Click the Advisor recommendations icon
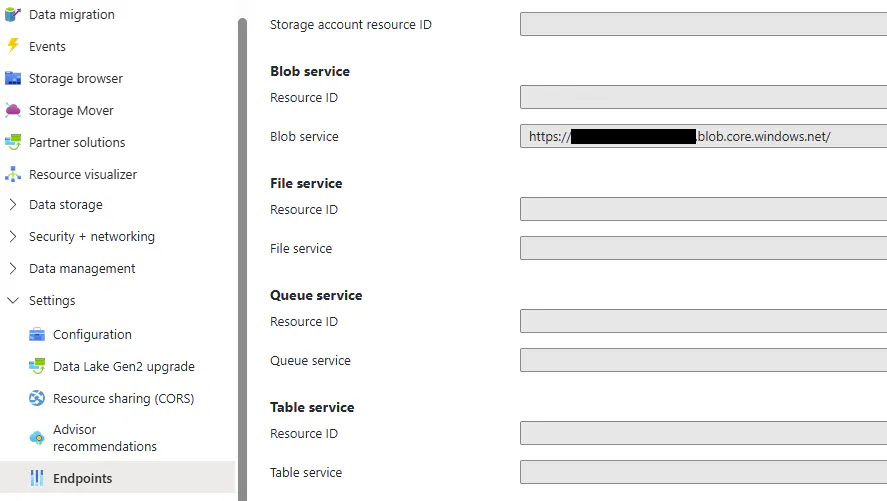The image size is (887, 501). (37, 438)
